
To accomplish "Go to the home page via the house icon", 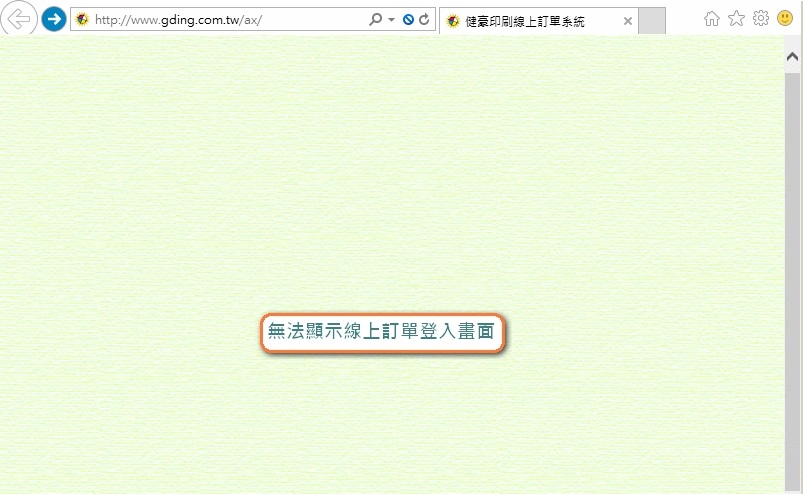I will [x=712, y=19].
